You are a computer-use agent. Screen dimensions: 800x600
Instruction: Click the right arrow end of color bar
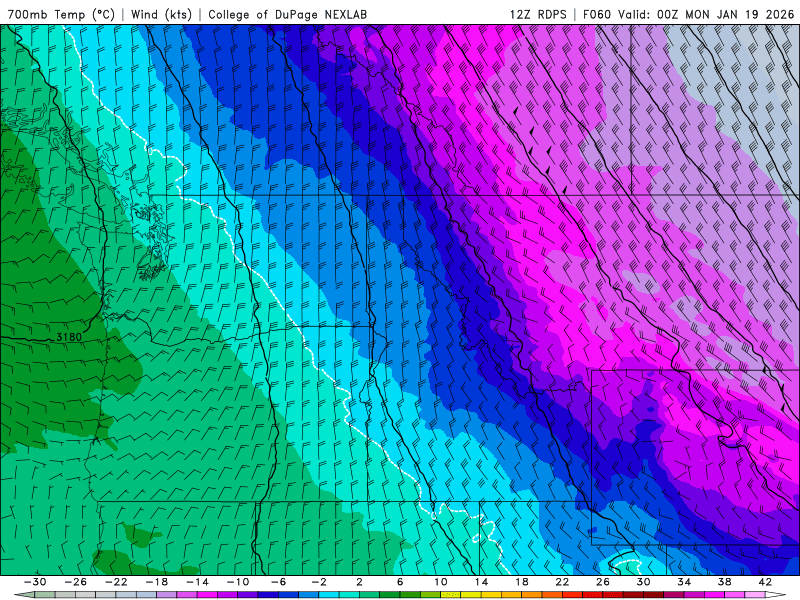pos(775,595)
